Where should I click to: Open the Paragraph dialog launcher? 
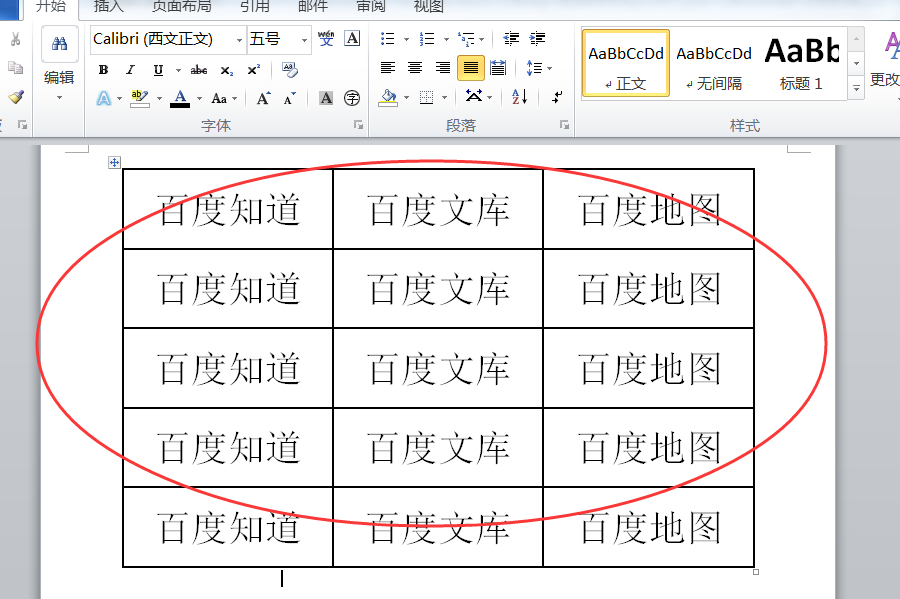564,125
